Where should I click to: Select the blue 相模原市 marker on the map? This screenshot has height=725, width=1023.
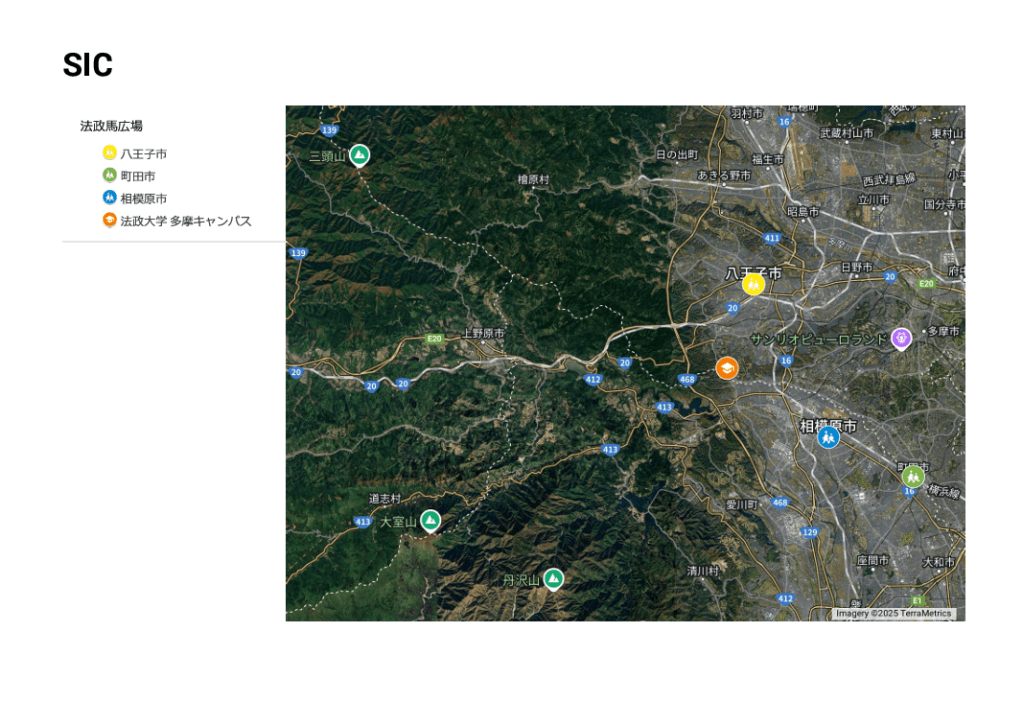point(828,437)
